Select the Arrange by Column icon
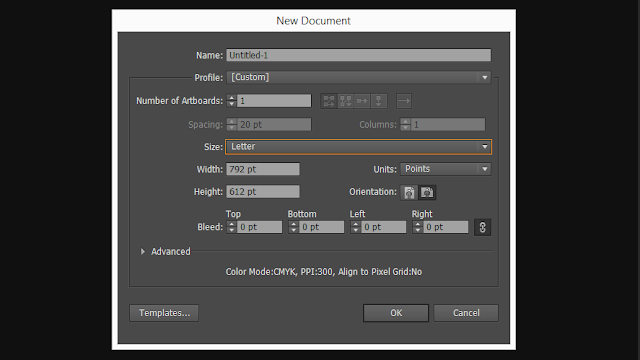 pyautogui.click(x=378, y=101)
